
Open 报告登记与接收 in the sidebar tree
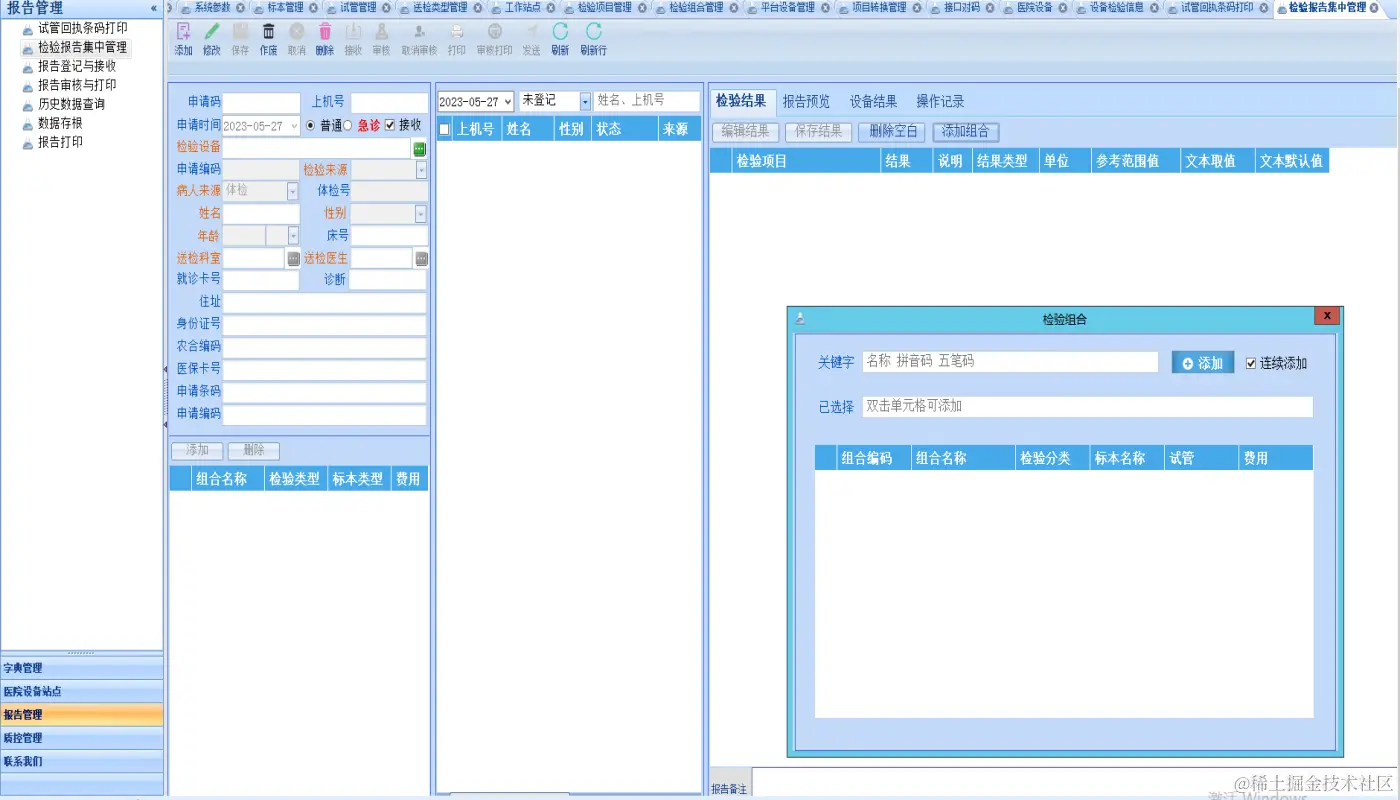click(x=76, y=66)
